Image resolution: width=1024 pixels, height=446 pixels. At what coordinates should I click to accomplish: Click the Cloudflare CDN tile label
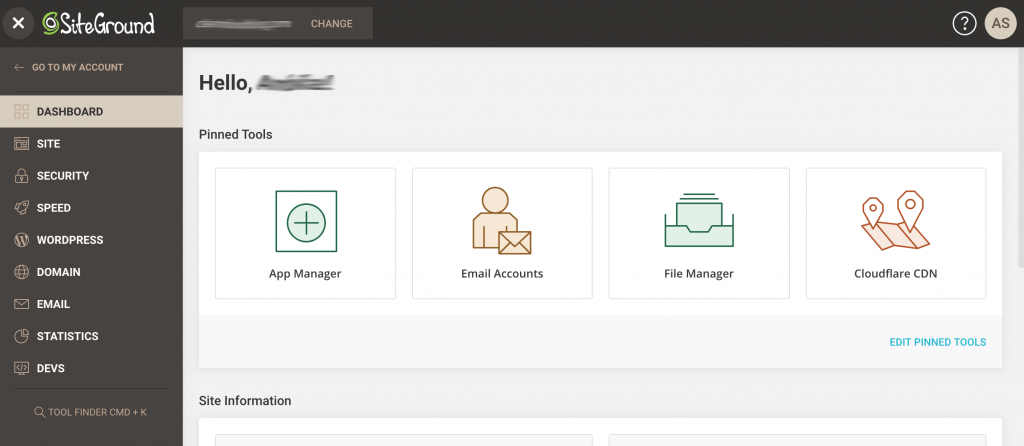pos(895,274)
